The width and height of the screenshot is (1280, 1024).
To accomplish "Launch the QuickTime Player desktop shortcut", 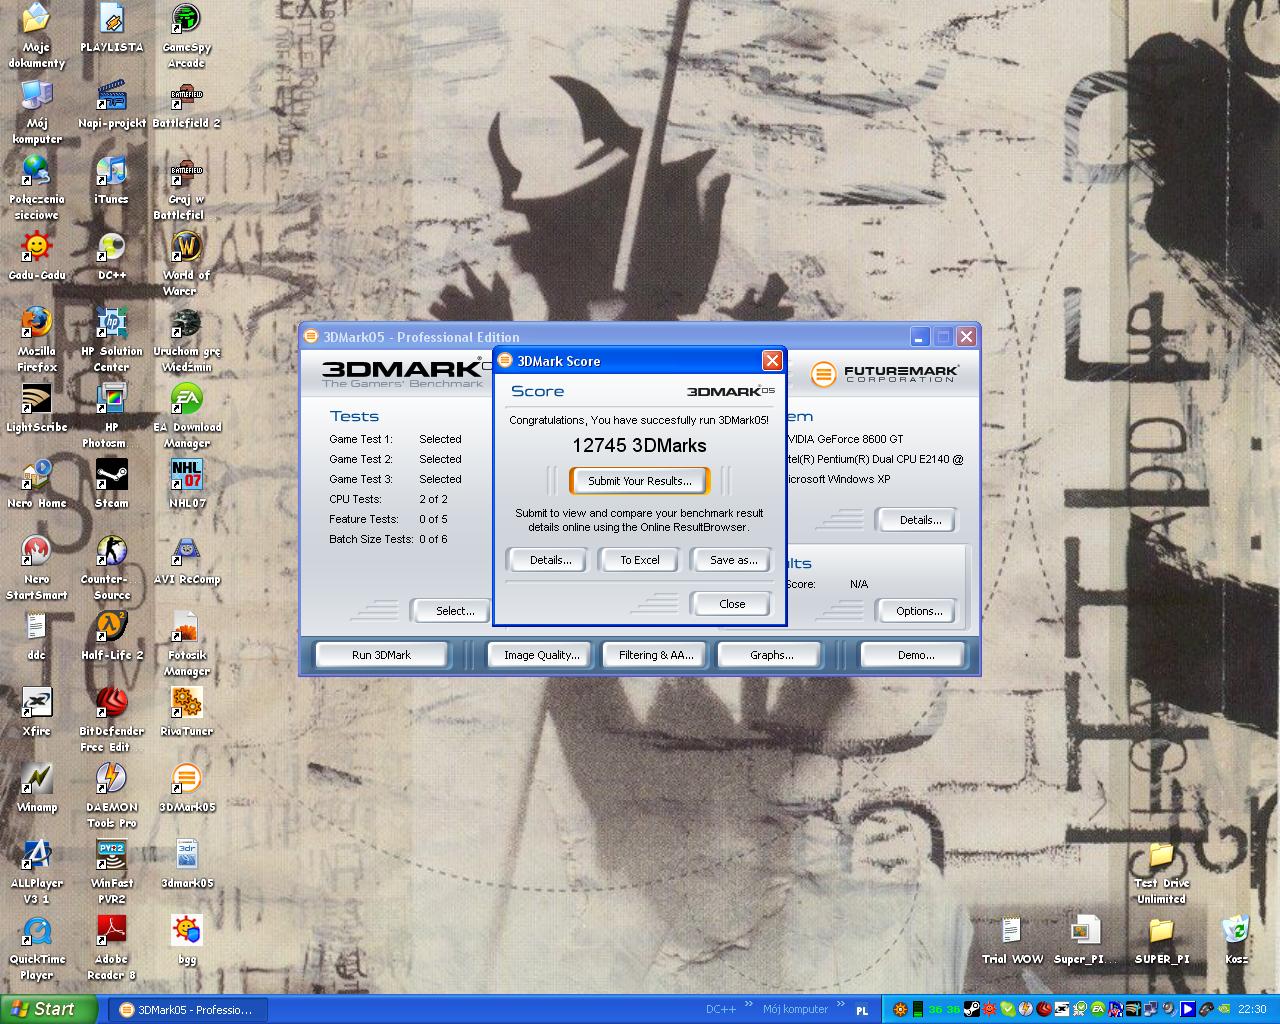I will click(36, 948).
